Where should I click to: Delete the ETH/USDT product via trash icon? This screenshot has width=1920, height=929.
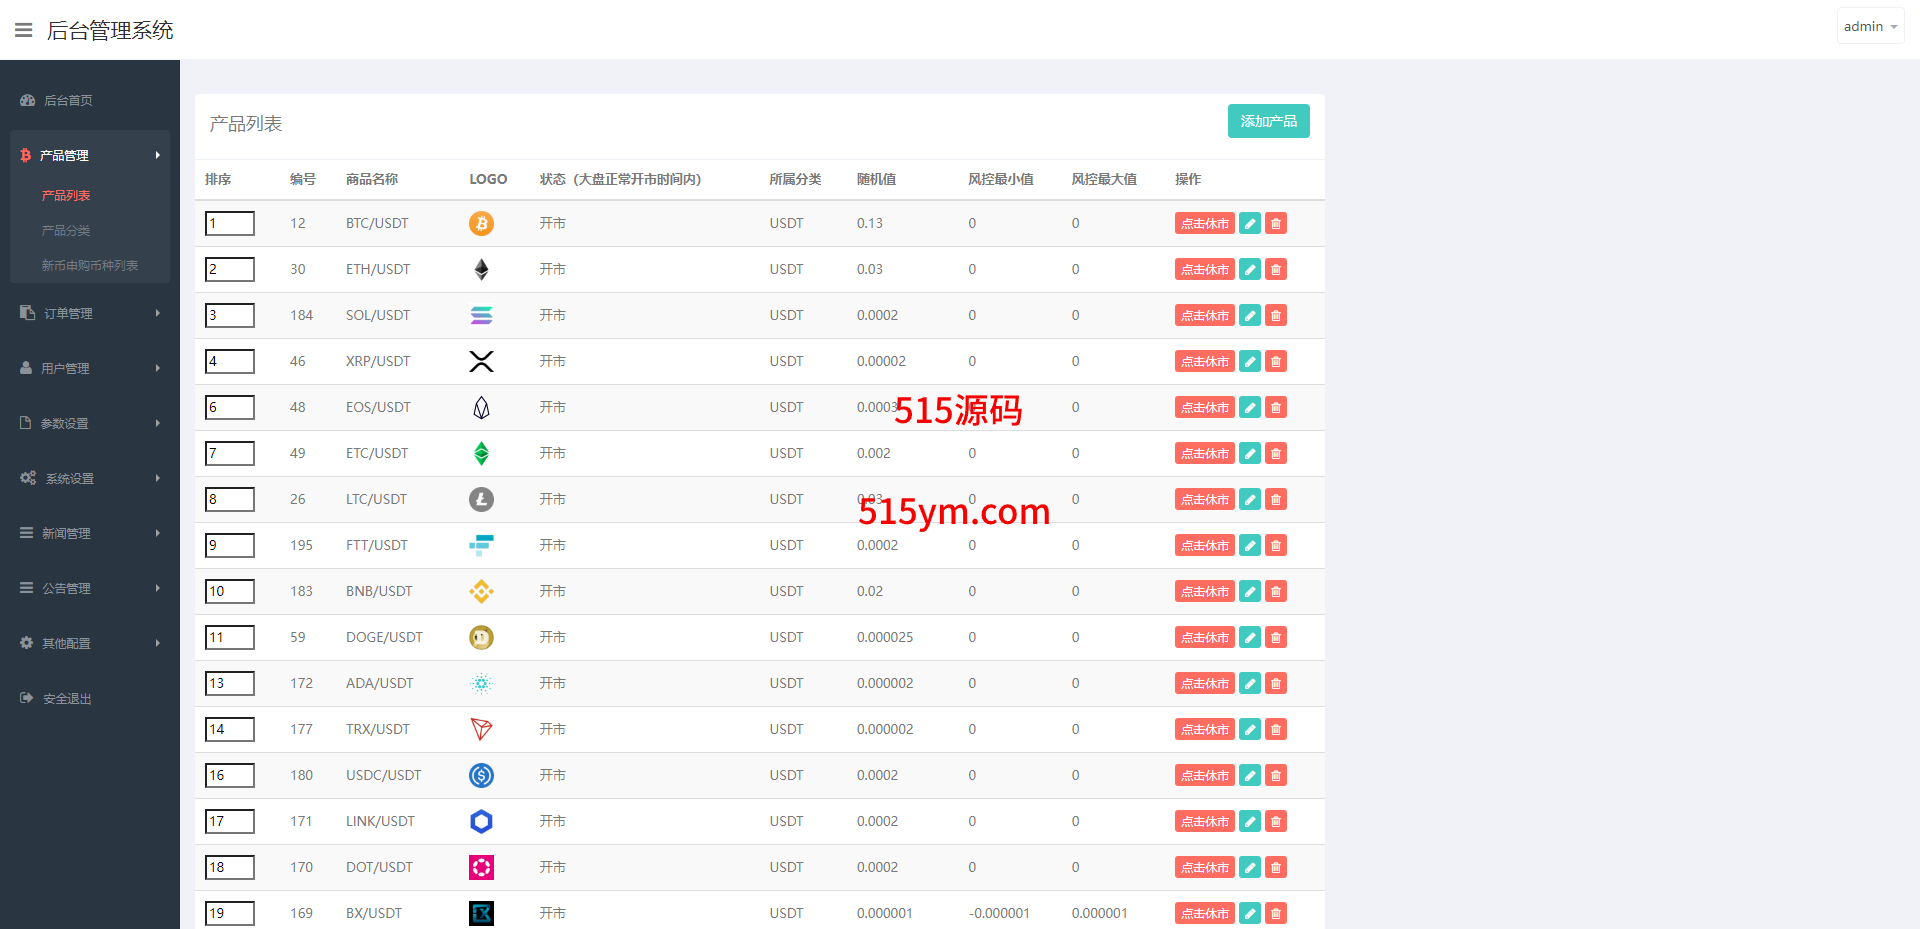click(1276, 269)
